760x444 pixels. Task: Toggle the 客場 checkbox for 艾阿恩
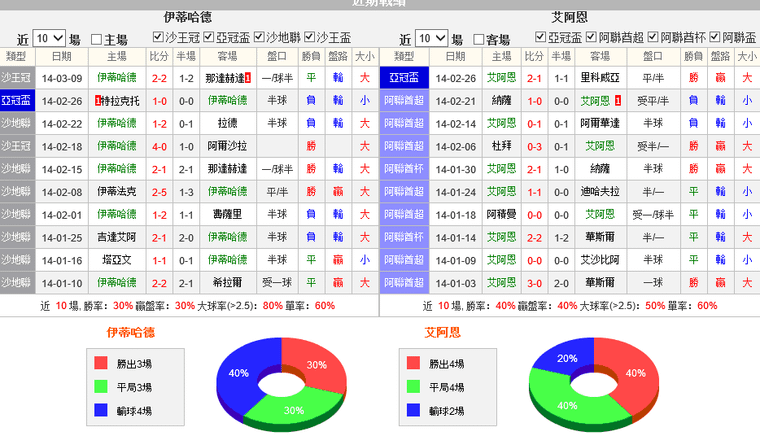pyautogui.click(x=478, y=39)
